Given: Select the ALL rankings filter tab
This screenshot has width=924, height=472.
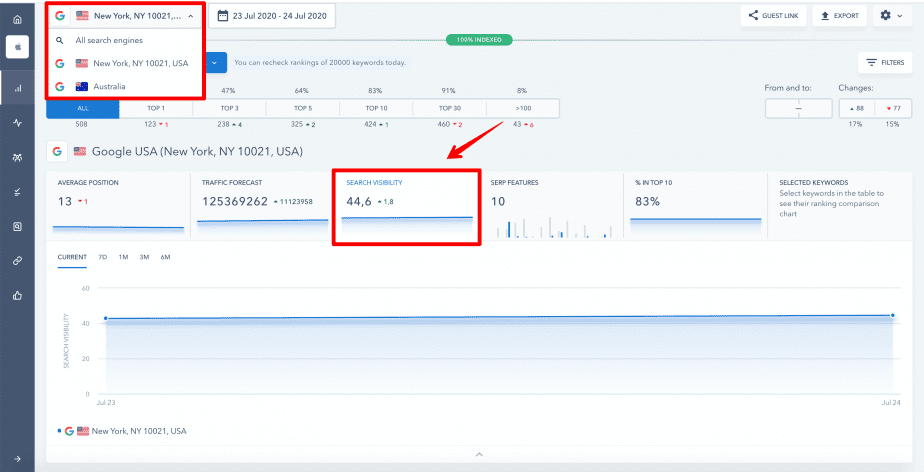Looking at the screenshot, I should (83, 108).
